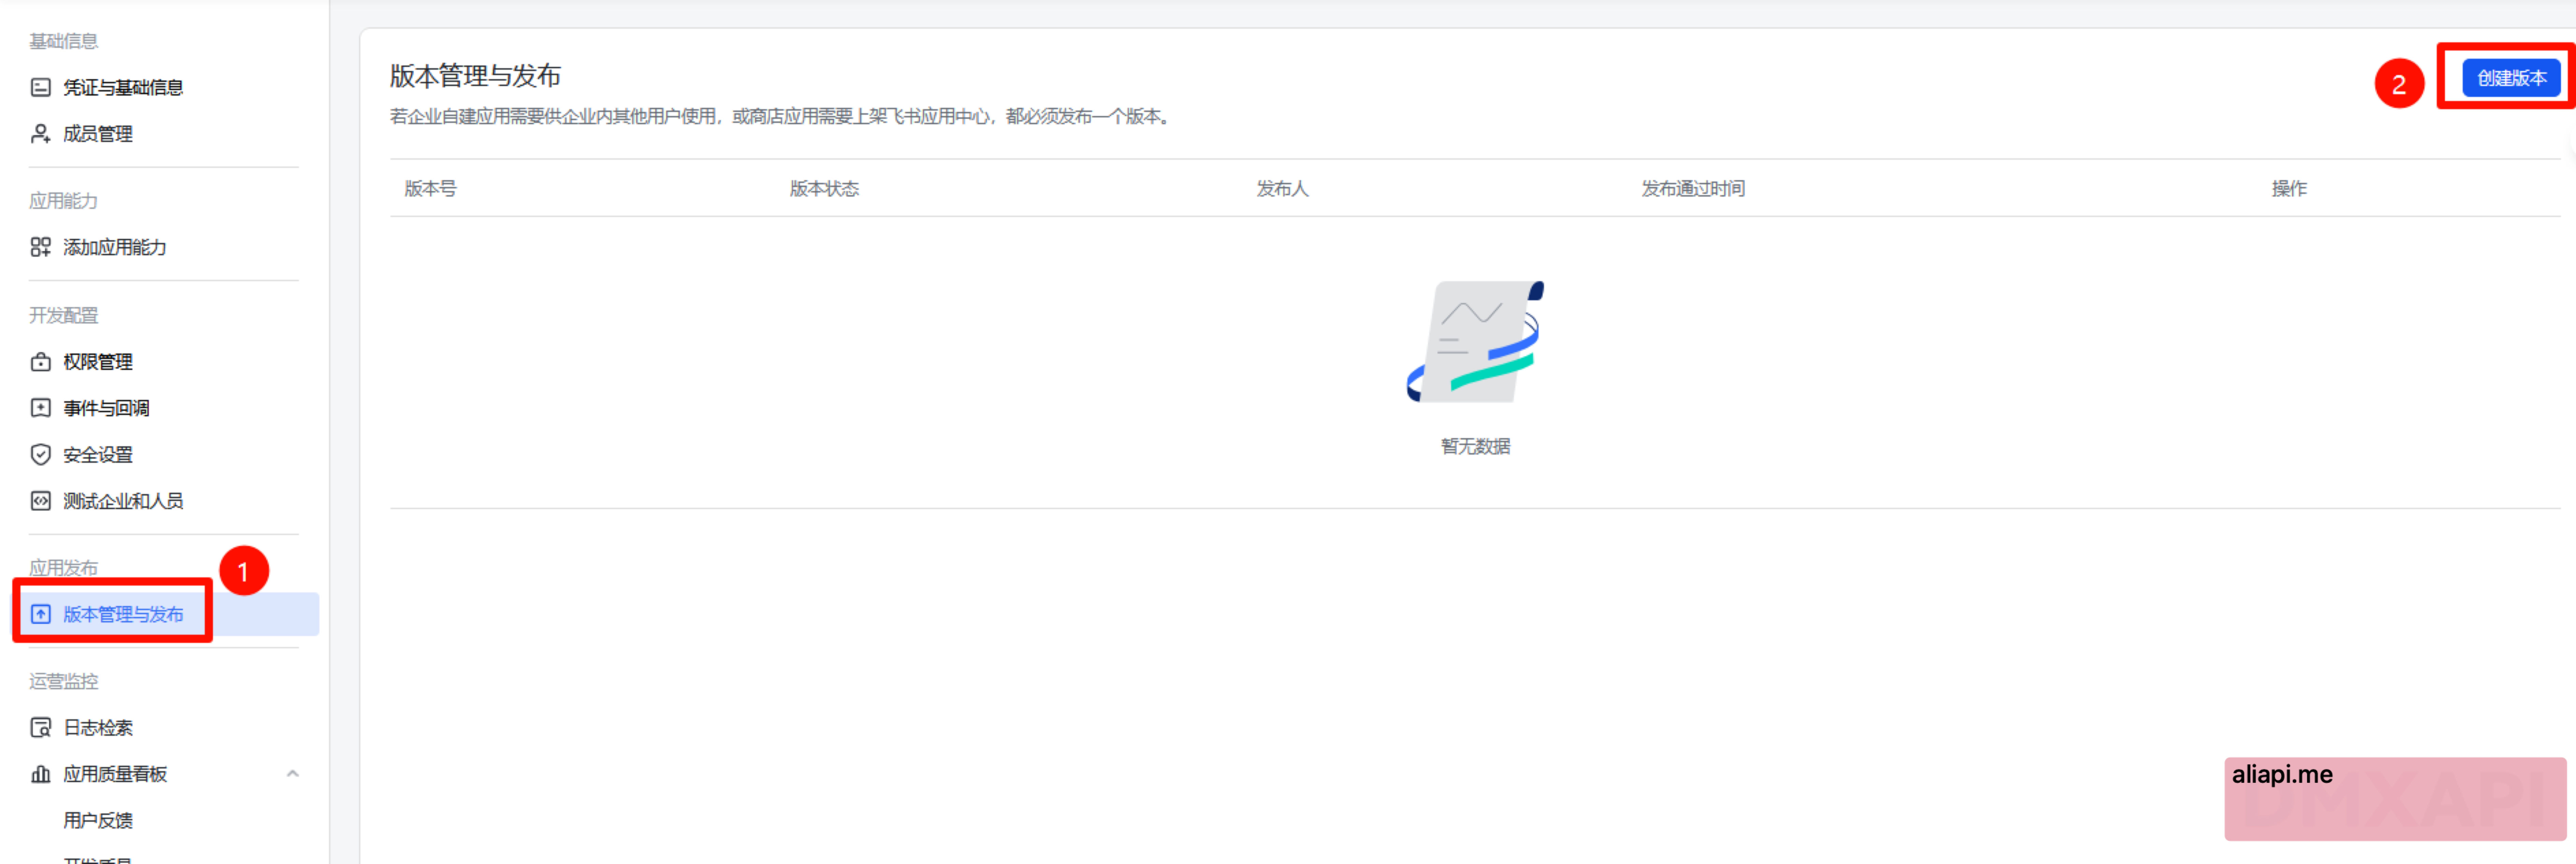
Task: Click the 版本状态 column header
Action: click(x=824, y=189)
